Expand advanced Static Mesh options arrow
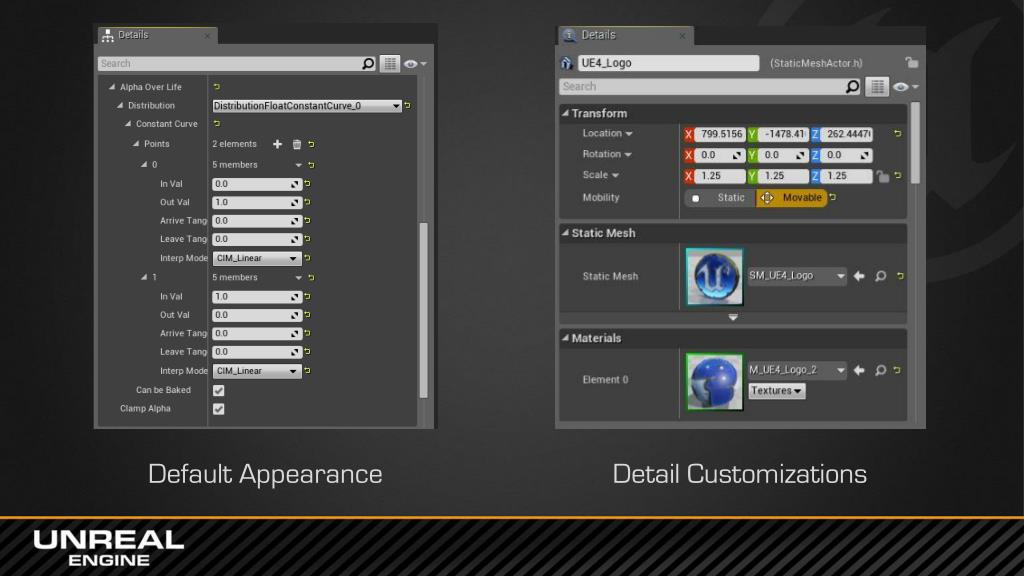This screenshot has height=576, width=1024. [x=733, y=317]
